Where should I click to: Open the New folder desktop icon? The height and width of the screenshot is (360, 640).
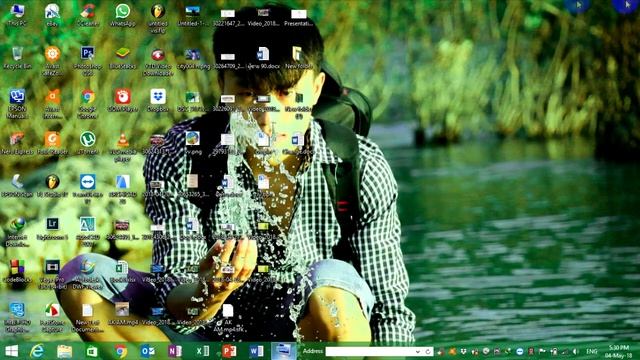click(298, 58)
